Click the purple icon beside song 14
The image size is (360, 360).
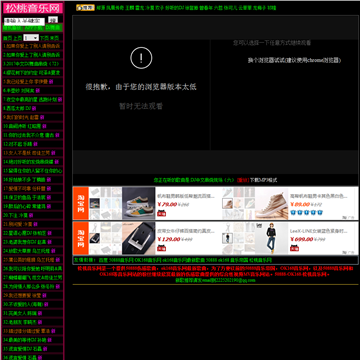(x=56, y=162)
